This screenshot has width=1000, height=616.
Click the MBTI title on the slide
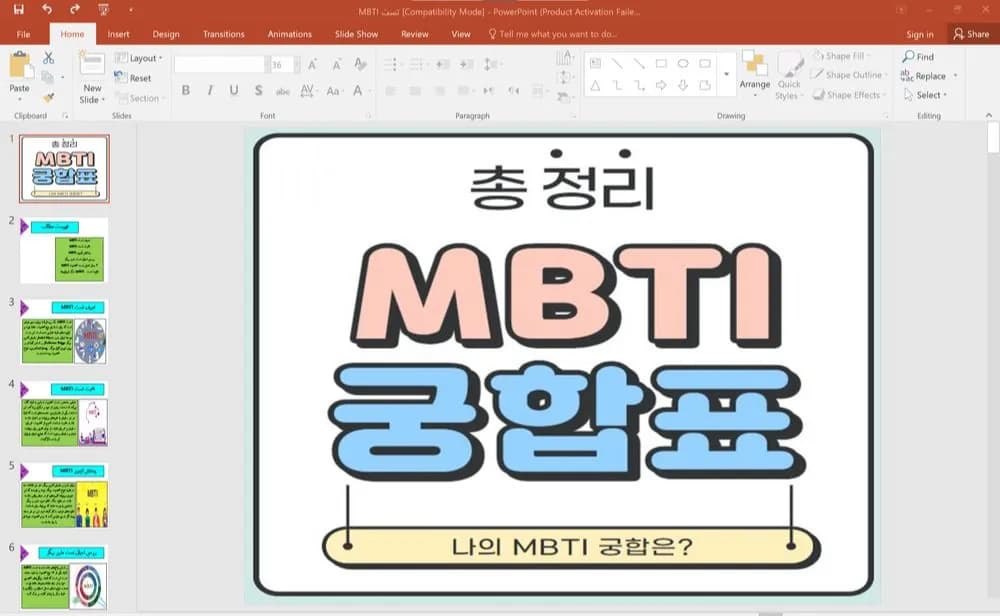566,298
